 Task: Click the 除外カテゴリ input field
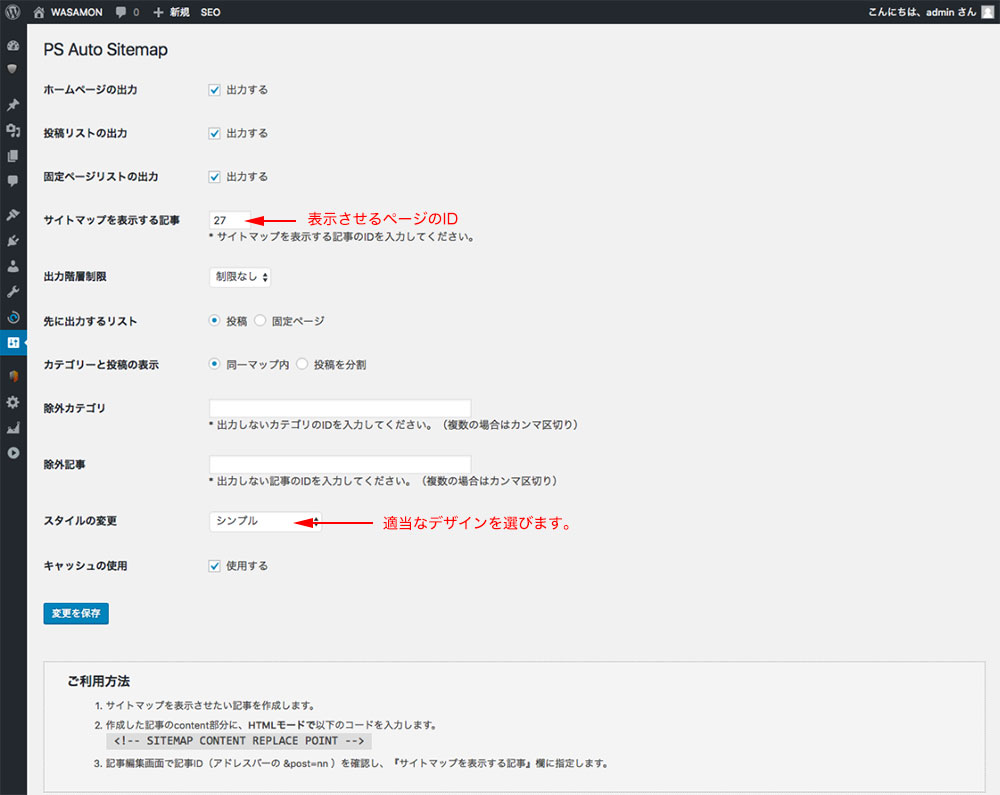[340, 408]
